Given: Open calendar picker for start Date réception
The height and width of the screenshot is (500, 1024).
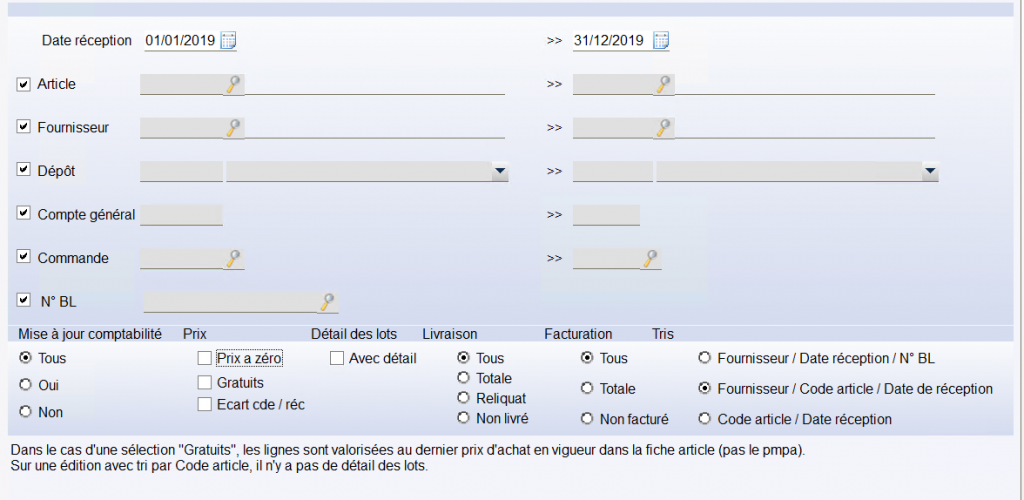Looking at the screenshot, I should (x=228, y=41).
